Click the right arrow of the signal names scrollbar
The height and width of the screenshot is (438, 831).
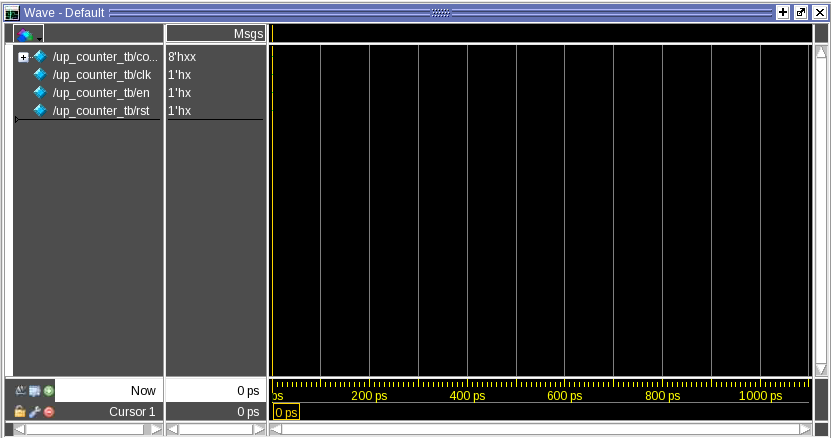tap(156, 430)
